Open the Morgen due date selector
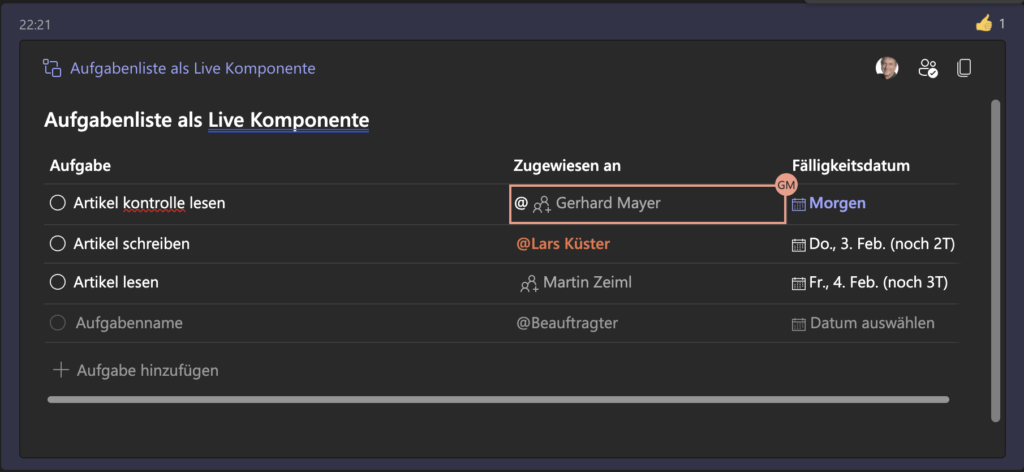Viewport: 1024px width, 472px height. click(829, 203)
